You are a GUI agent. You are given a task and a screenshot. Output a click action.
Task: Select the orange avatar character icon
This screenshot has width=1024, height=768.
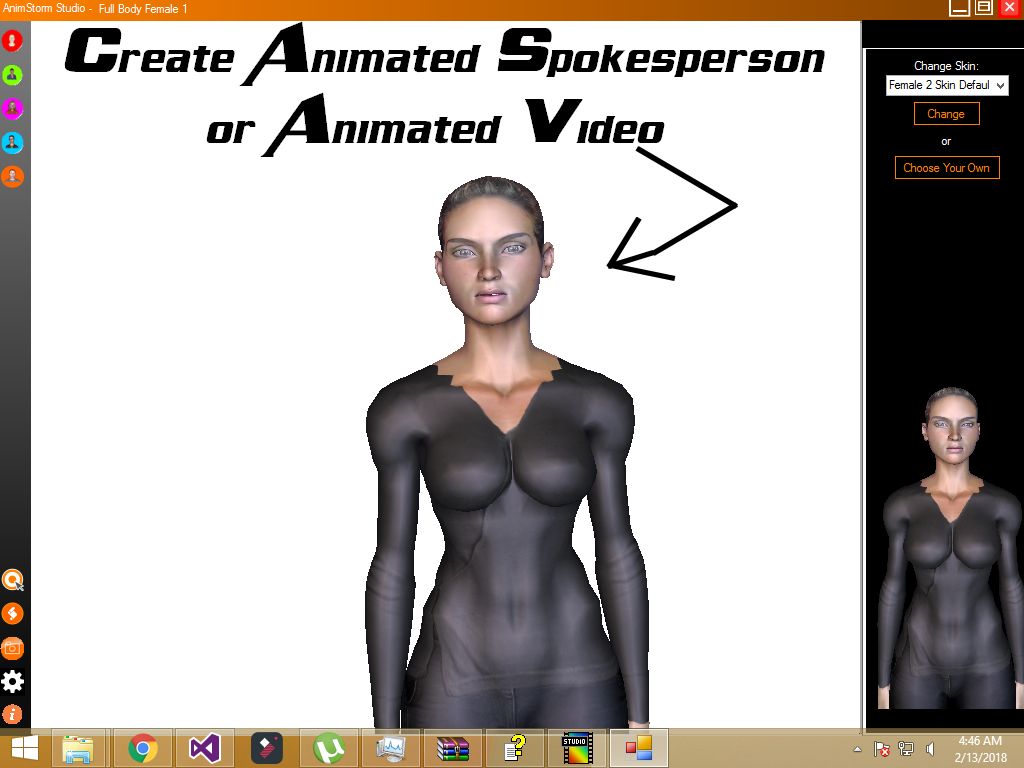point(12,176)
